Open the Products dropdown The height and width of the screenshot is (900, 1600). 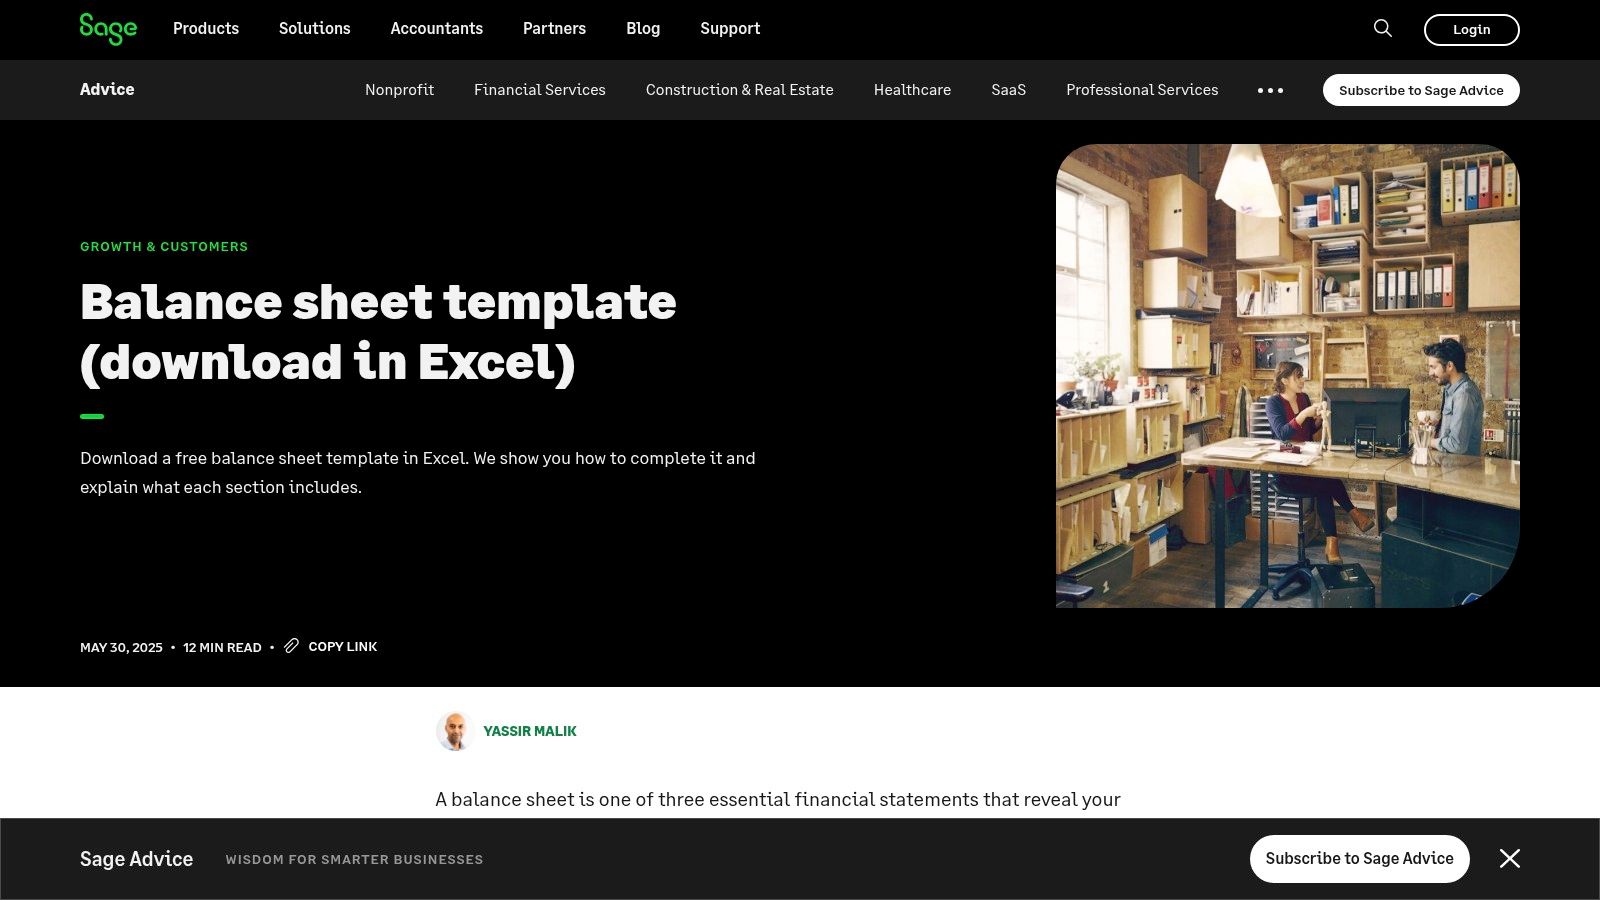205,29
